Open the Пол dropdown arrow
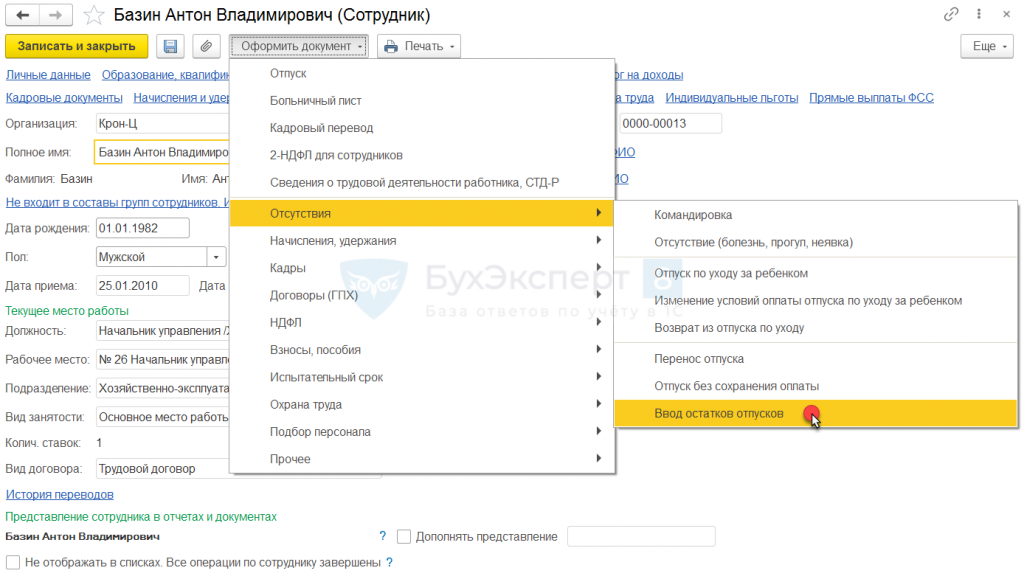This screenshot has width=1024, height=579. click(216, 257)
